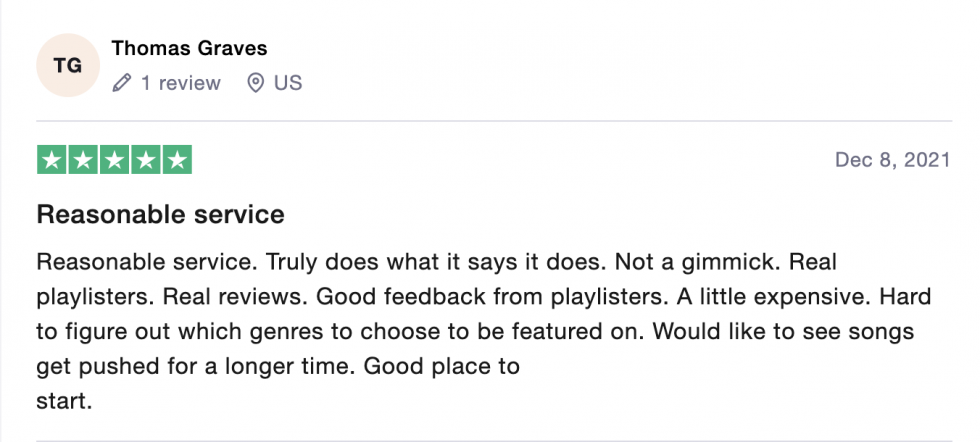This screenshot has height=442, width=980.
Task: Click the Dec 8, 2021 date
Action: point(892,160)
